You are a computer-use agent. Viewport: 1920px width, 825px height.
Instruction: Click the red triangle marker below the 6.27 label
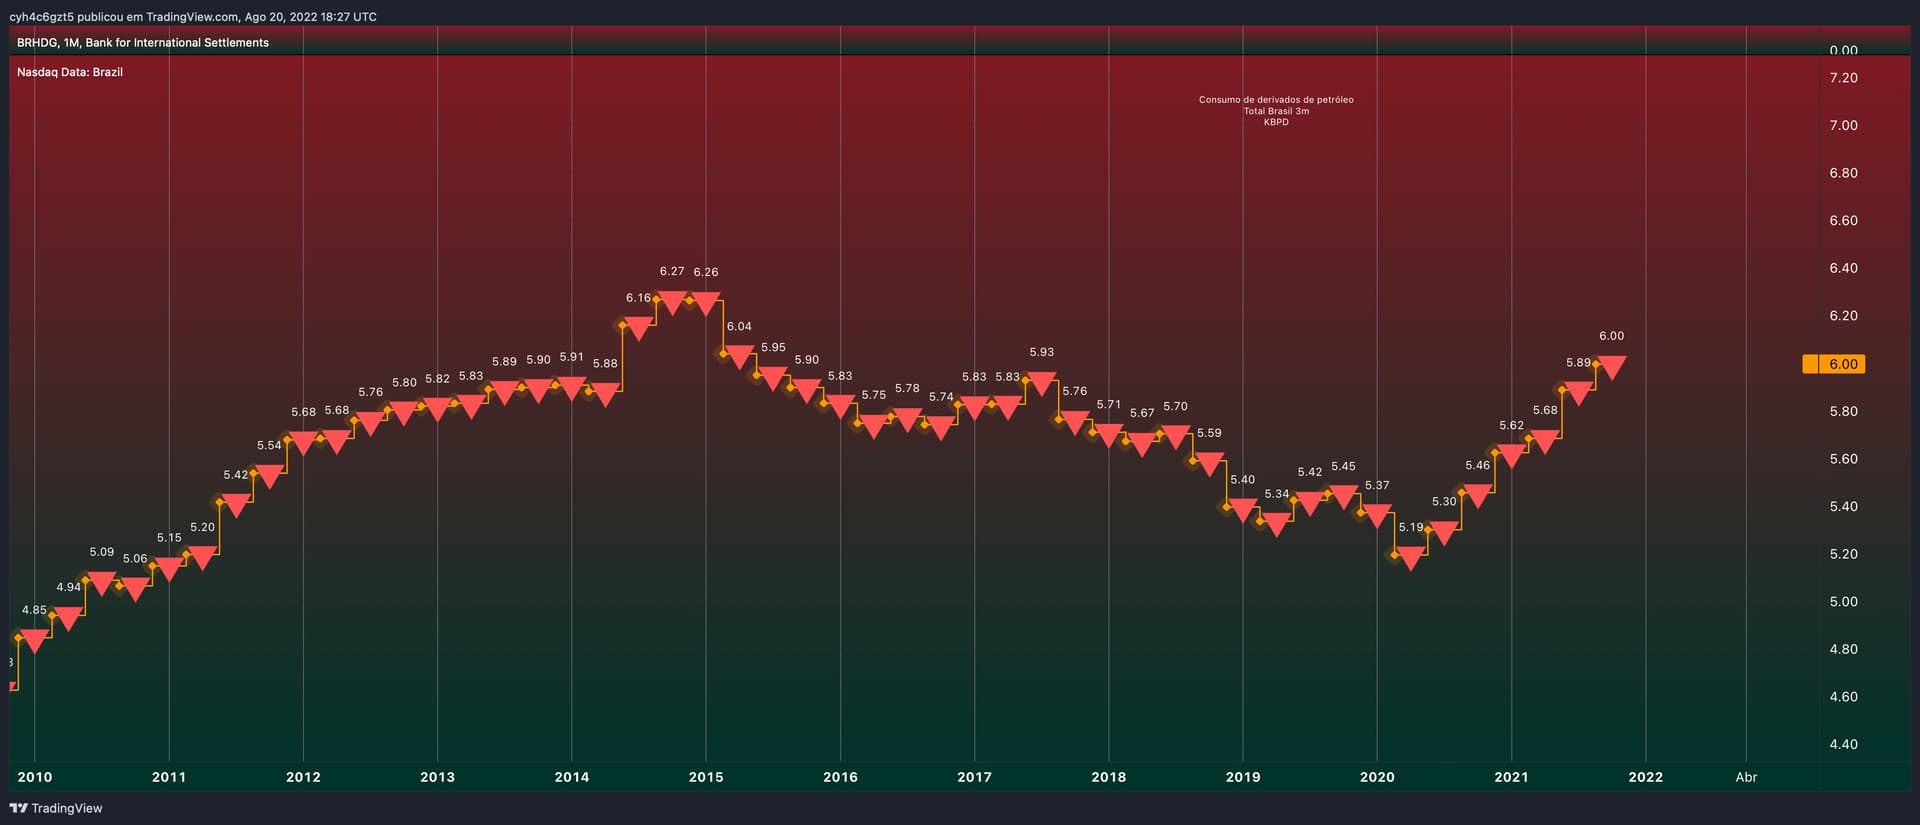pos(672,303)
